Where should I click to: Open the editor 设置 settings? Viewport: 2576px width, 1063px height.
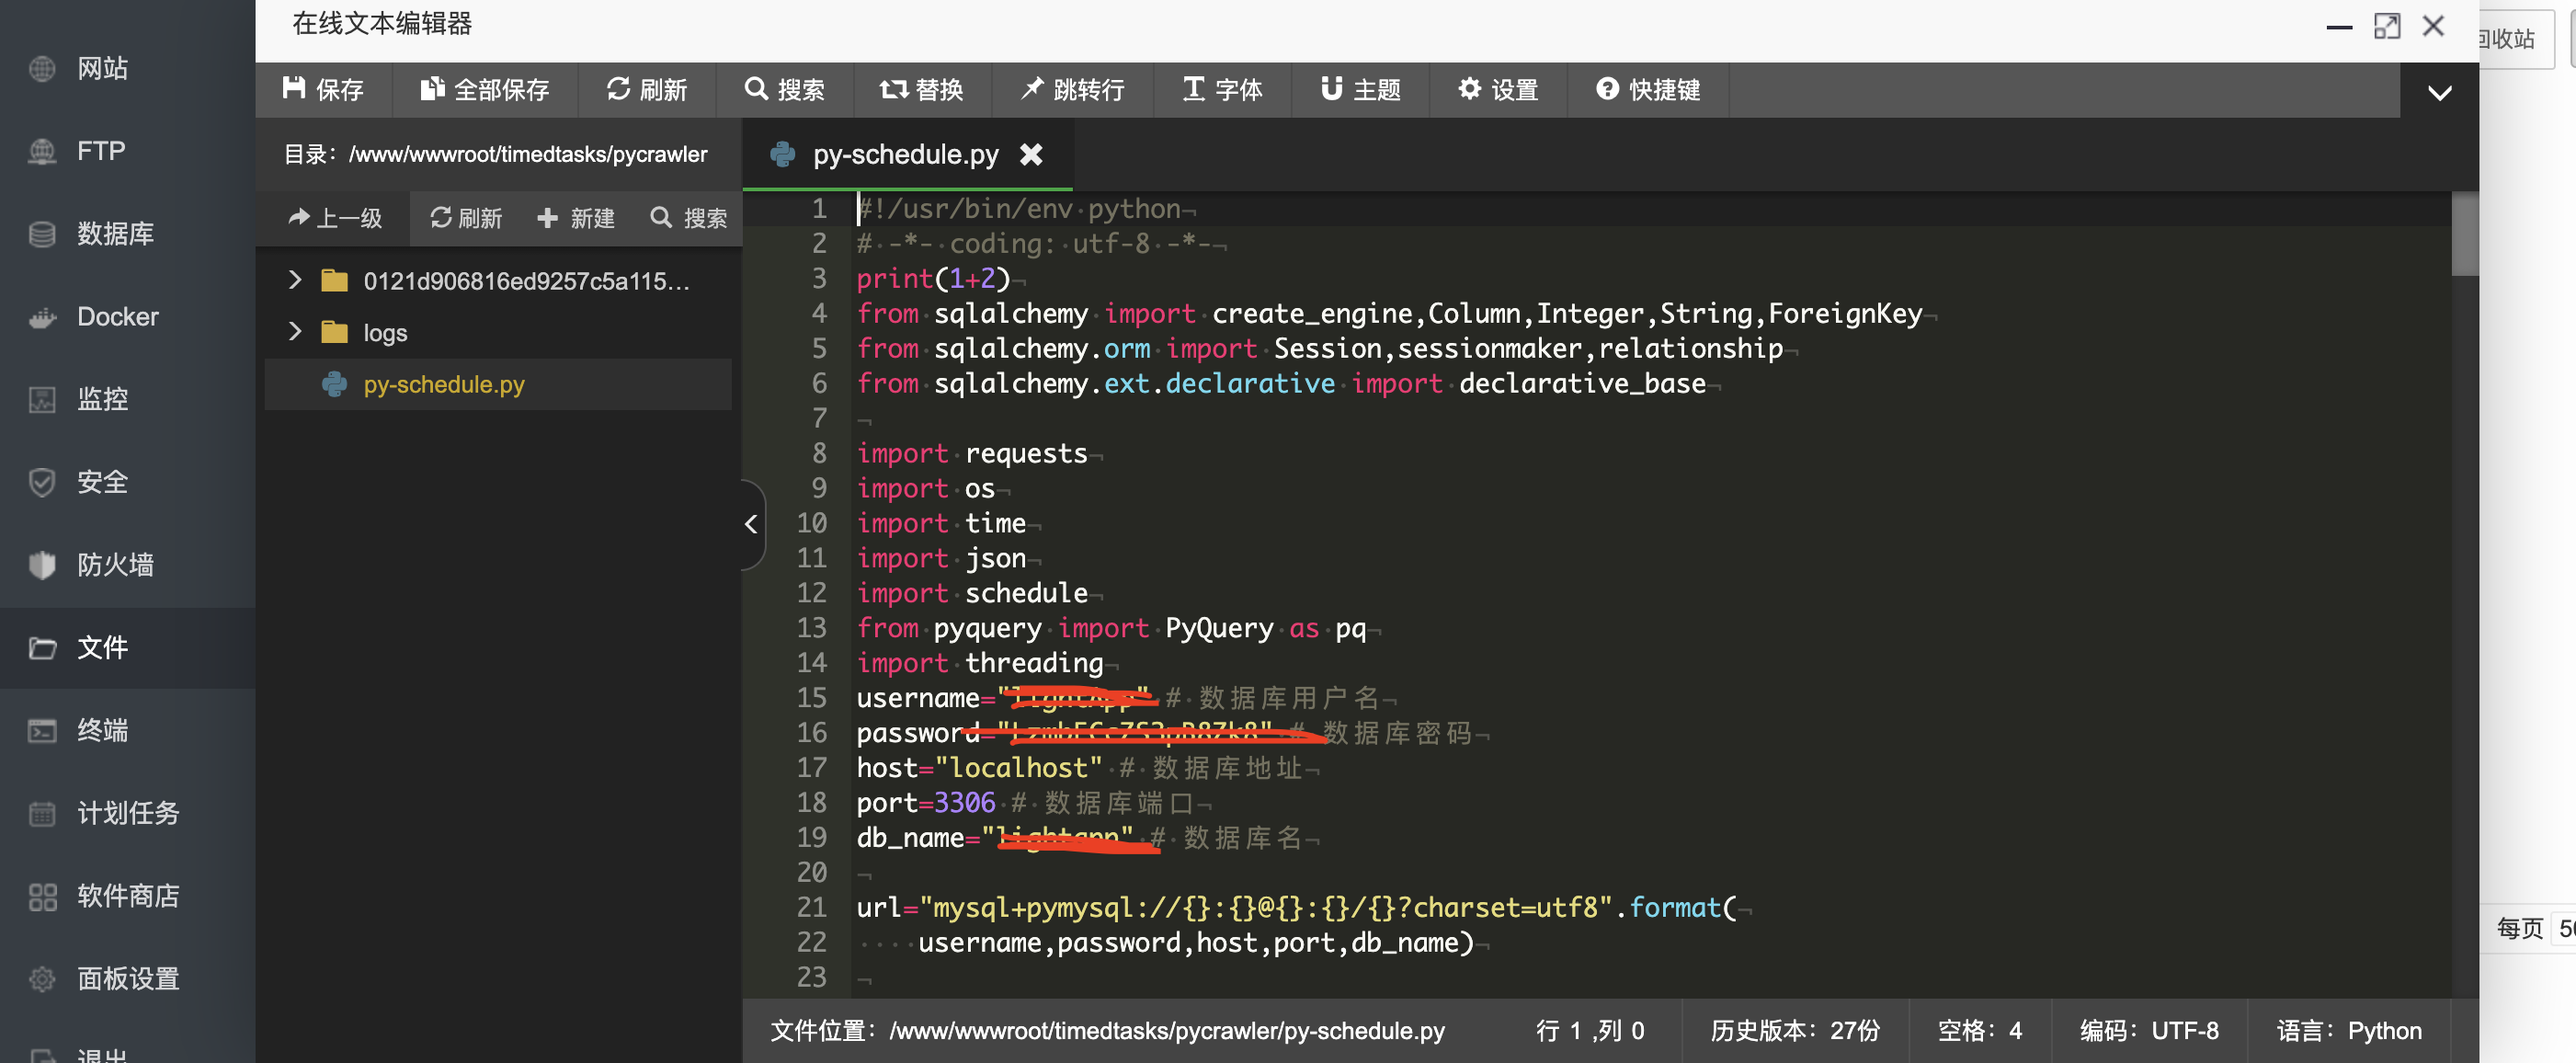1498,90
